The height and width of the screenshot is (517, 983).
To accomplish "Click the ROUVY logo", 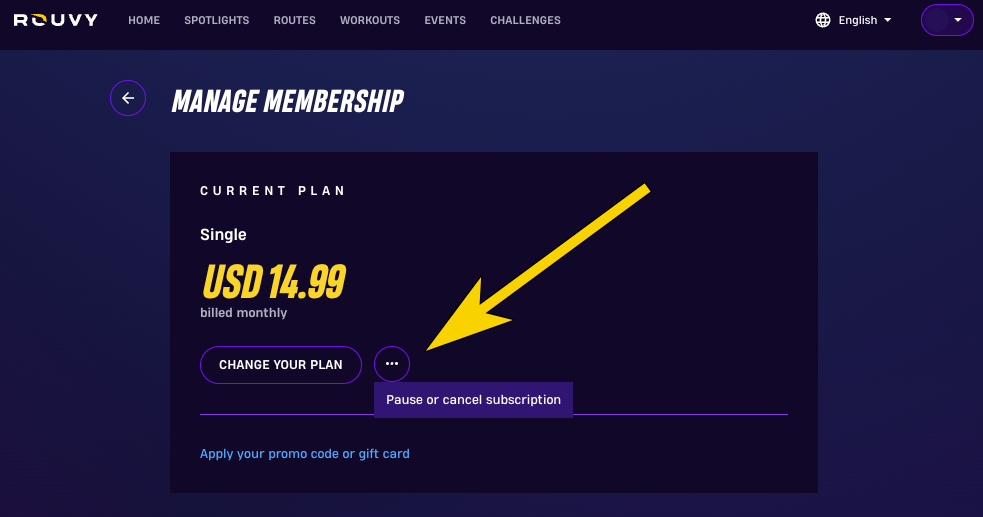I will [56, 20].
